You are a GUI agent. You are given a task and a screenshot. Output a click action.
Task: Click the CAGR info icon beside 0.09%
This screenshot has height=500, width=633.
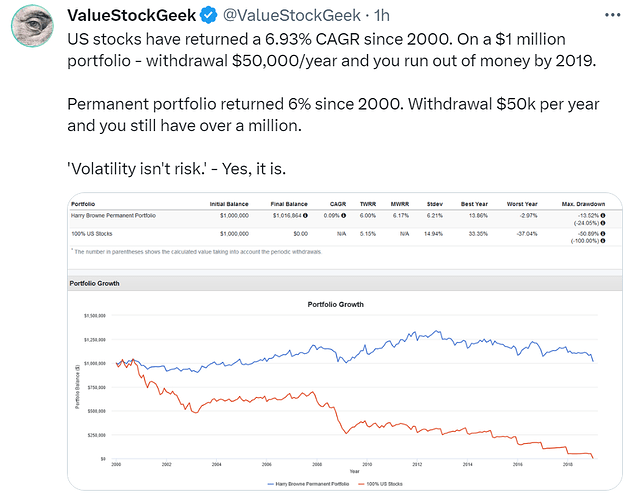coord(344,215)
